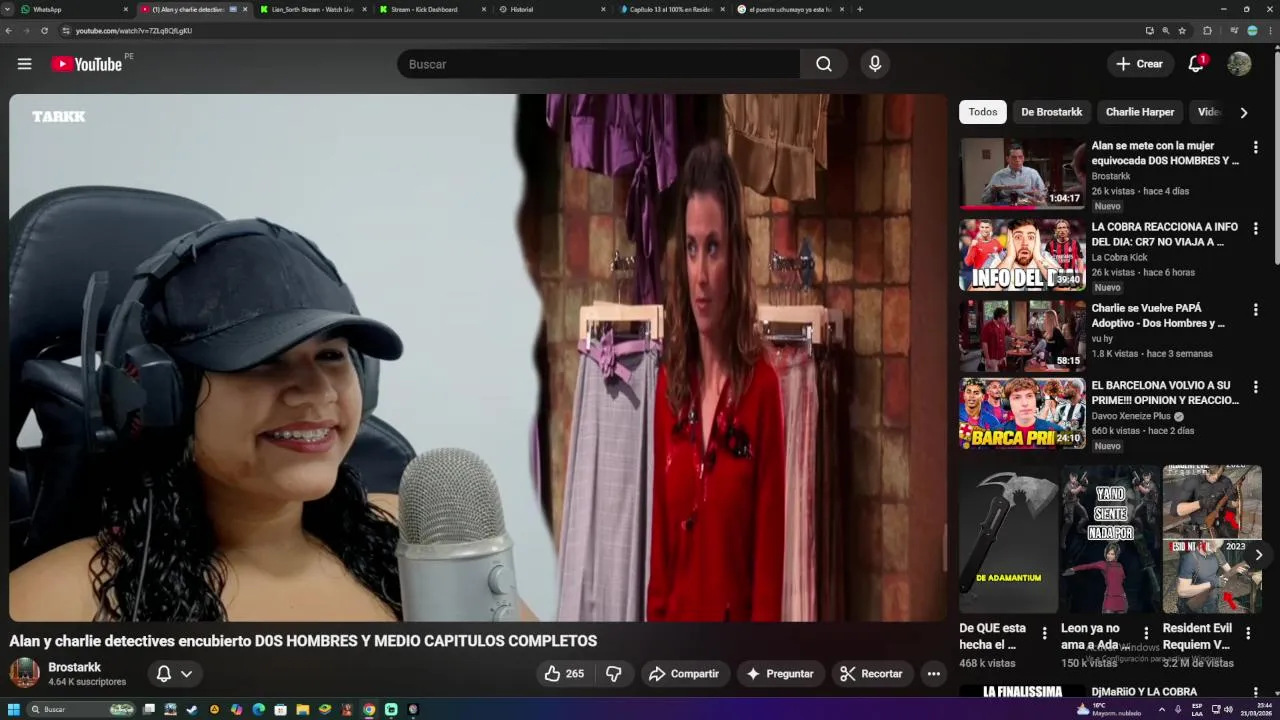The height and width of the screenshot is (720, 1280).
Task: Open options for Leon ya no ama short
Action: tap(1146, 633)
